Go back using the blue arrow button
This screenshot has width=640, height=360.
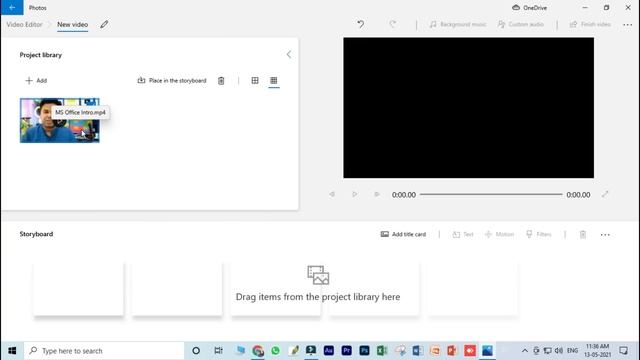[12, 7]
